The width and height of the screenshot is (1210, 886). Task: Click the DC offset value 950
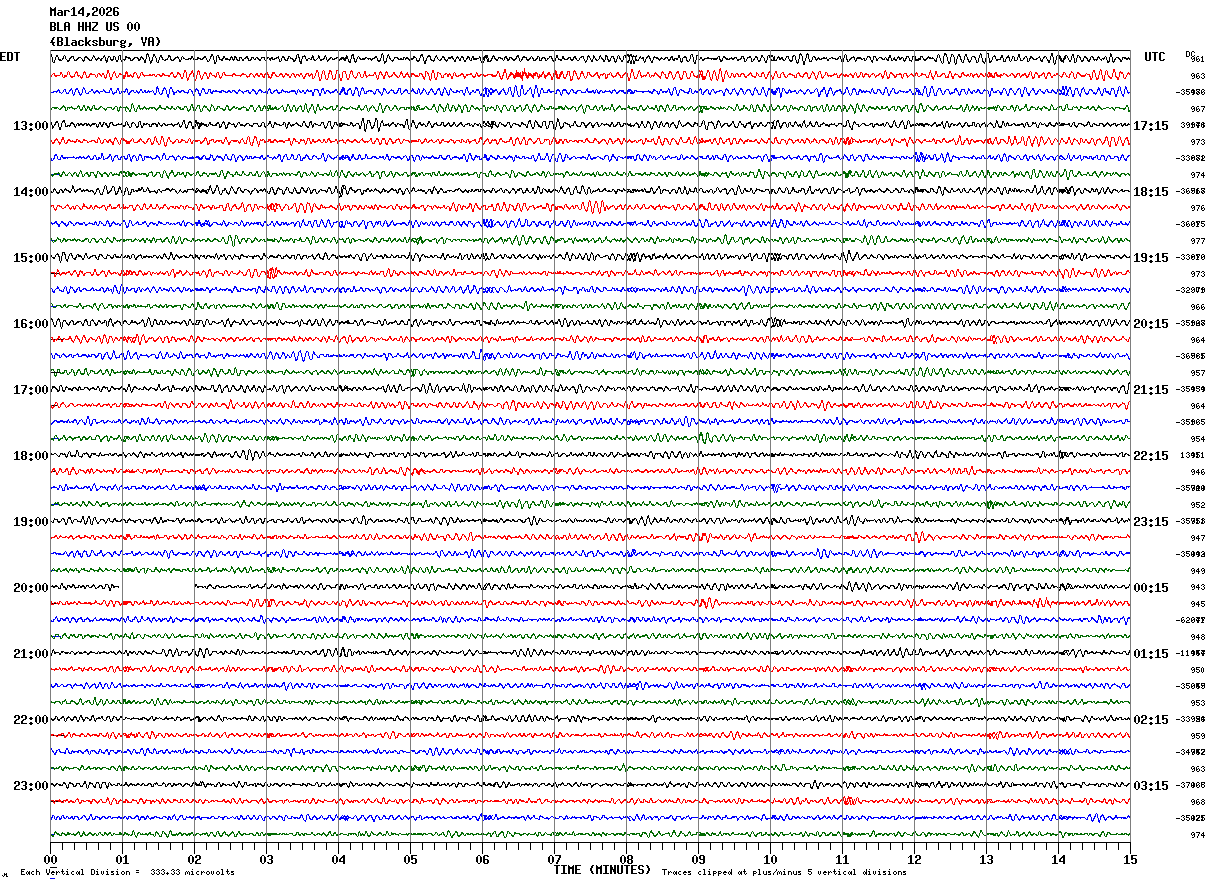tap(1197, 670)
